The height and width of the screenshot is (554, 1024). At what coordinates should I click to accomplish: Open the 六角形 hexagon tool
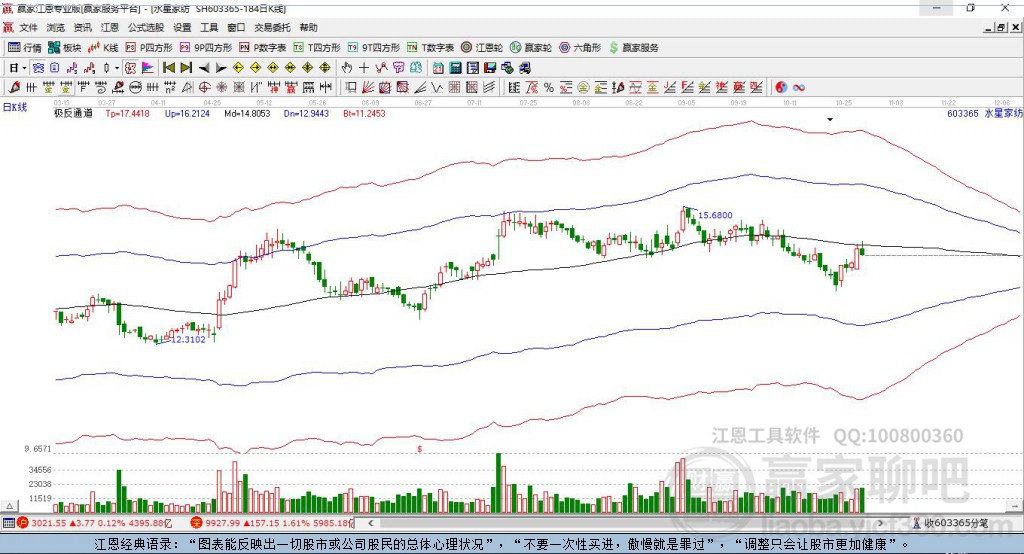[x=580, y=48]
